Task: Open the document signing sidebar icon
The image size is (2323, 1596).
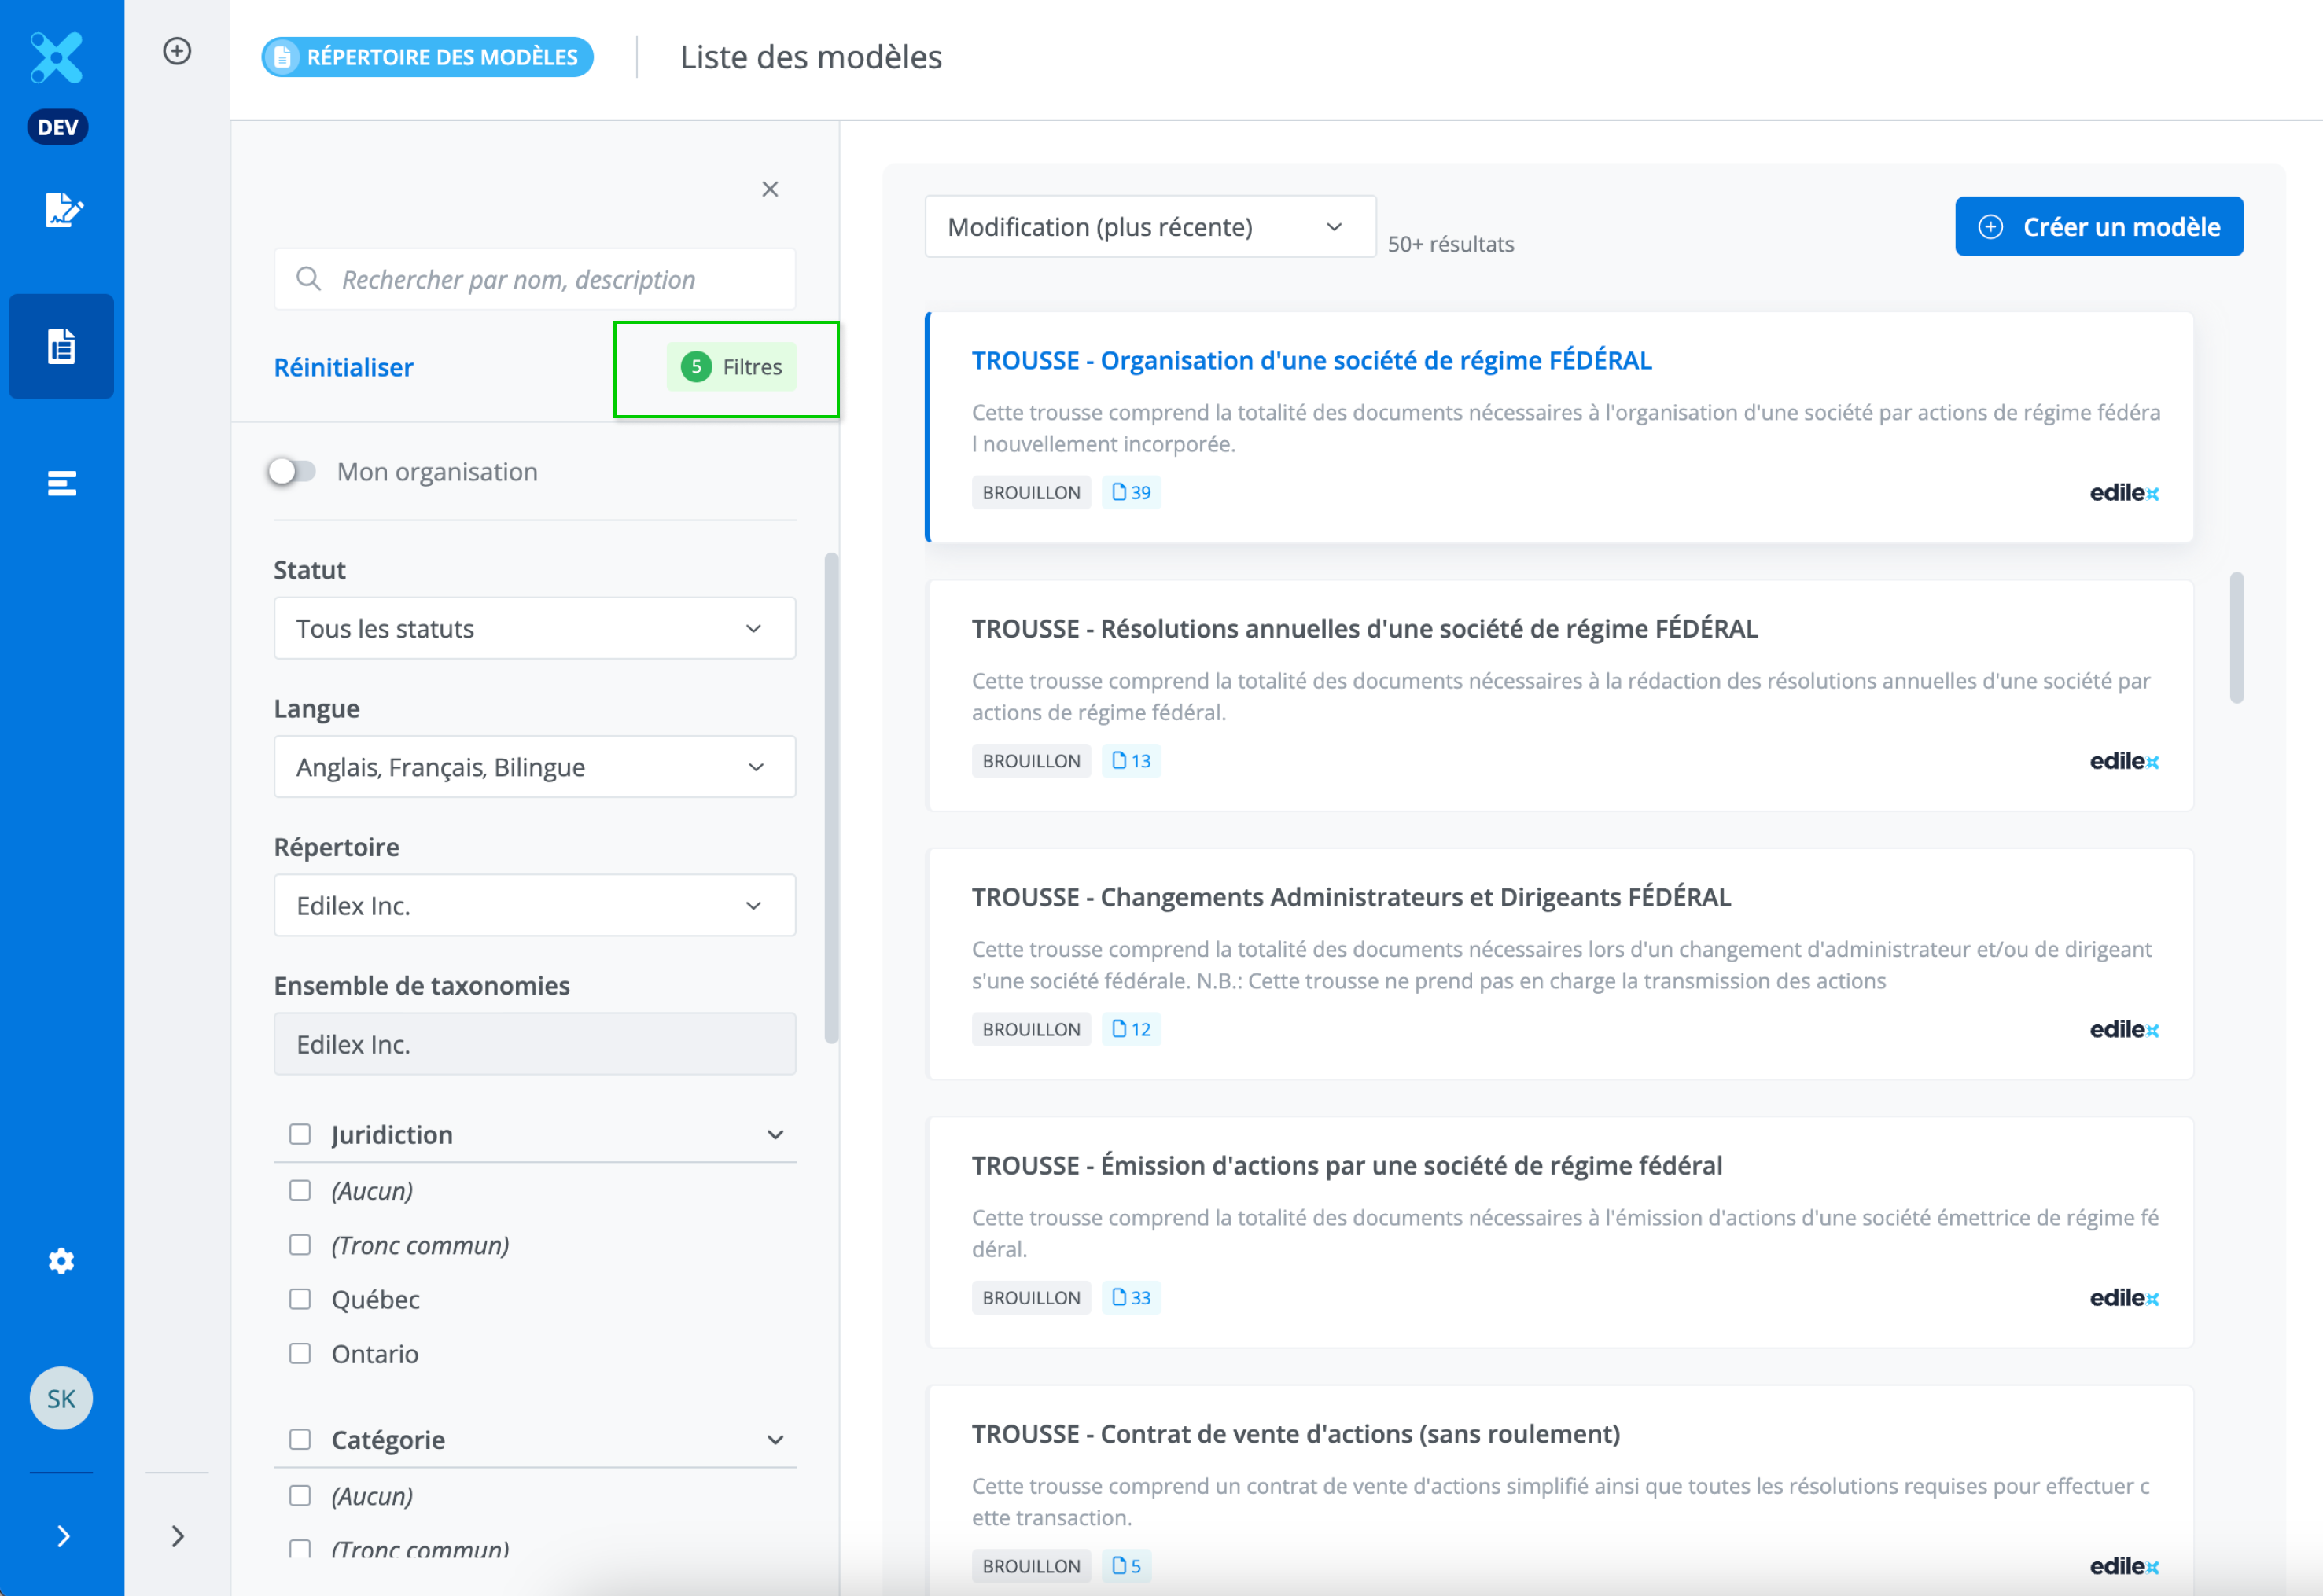Action: [63, 210]
